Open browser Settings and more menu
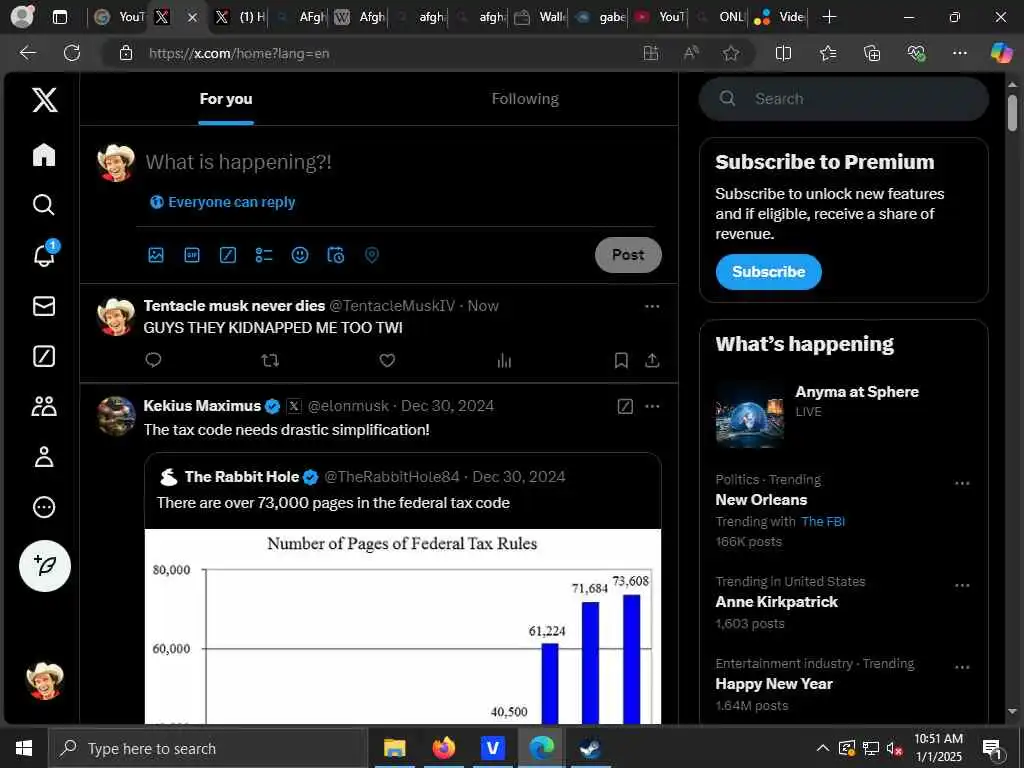Screen dimensions: 1024x768 (x=959, y=53)
